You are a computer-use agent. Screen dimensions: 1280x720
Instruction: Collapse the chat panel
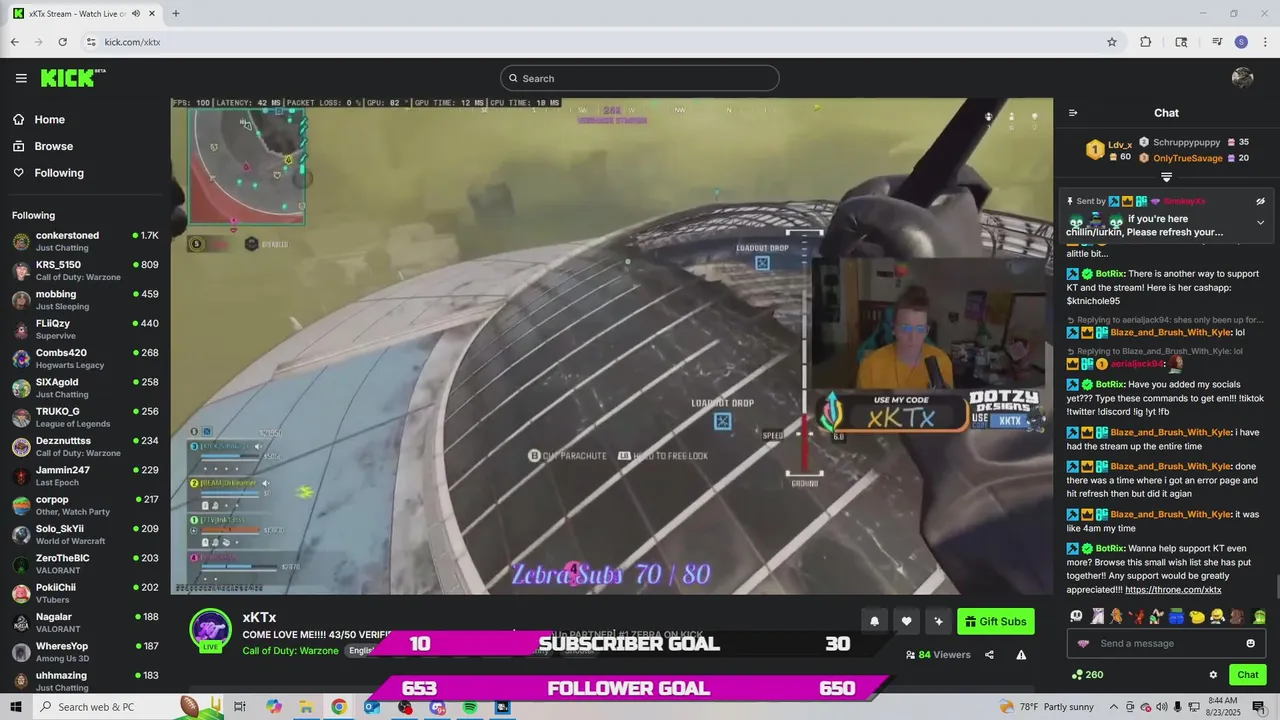coord(1073,113)
